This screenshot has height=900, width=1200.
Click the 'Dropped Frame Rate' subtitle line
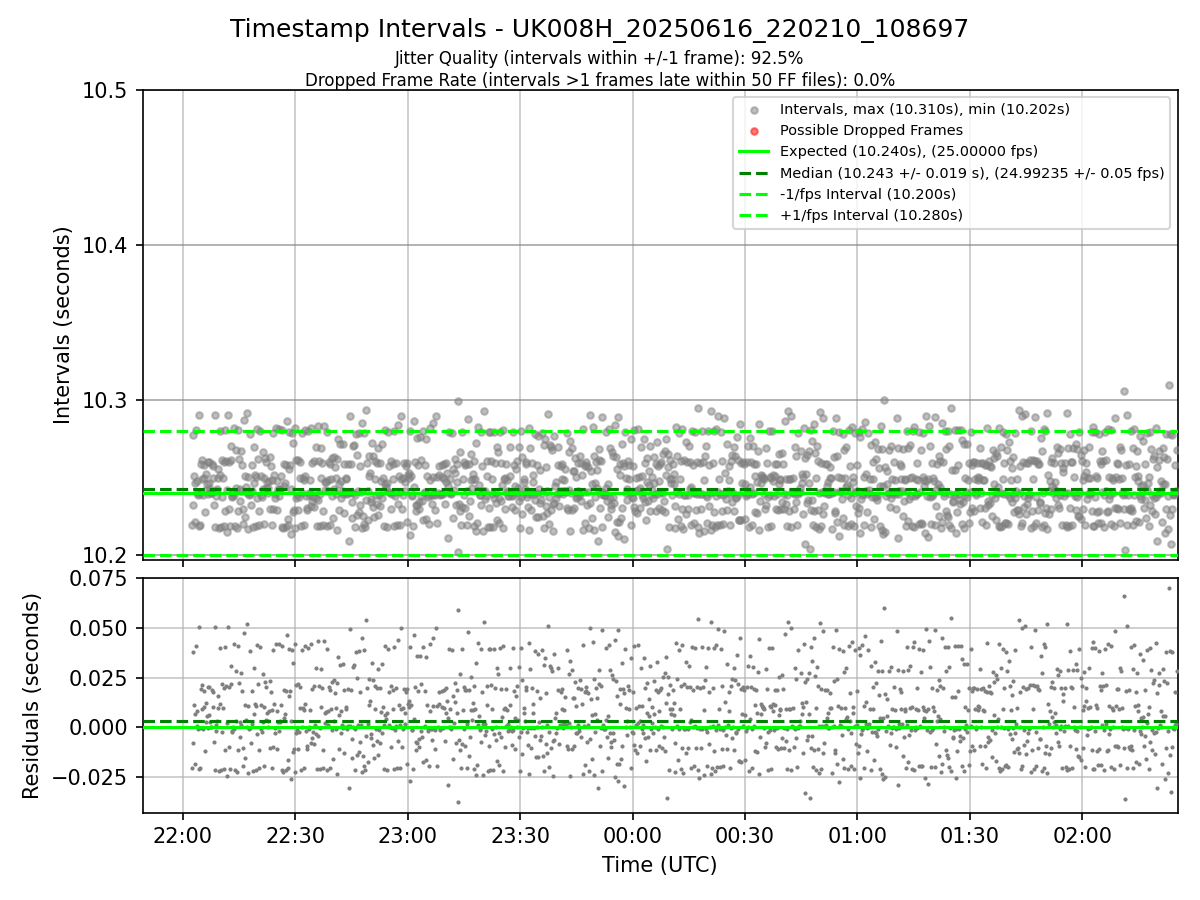pos(599,80)
